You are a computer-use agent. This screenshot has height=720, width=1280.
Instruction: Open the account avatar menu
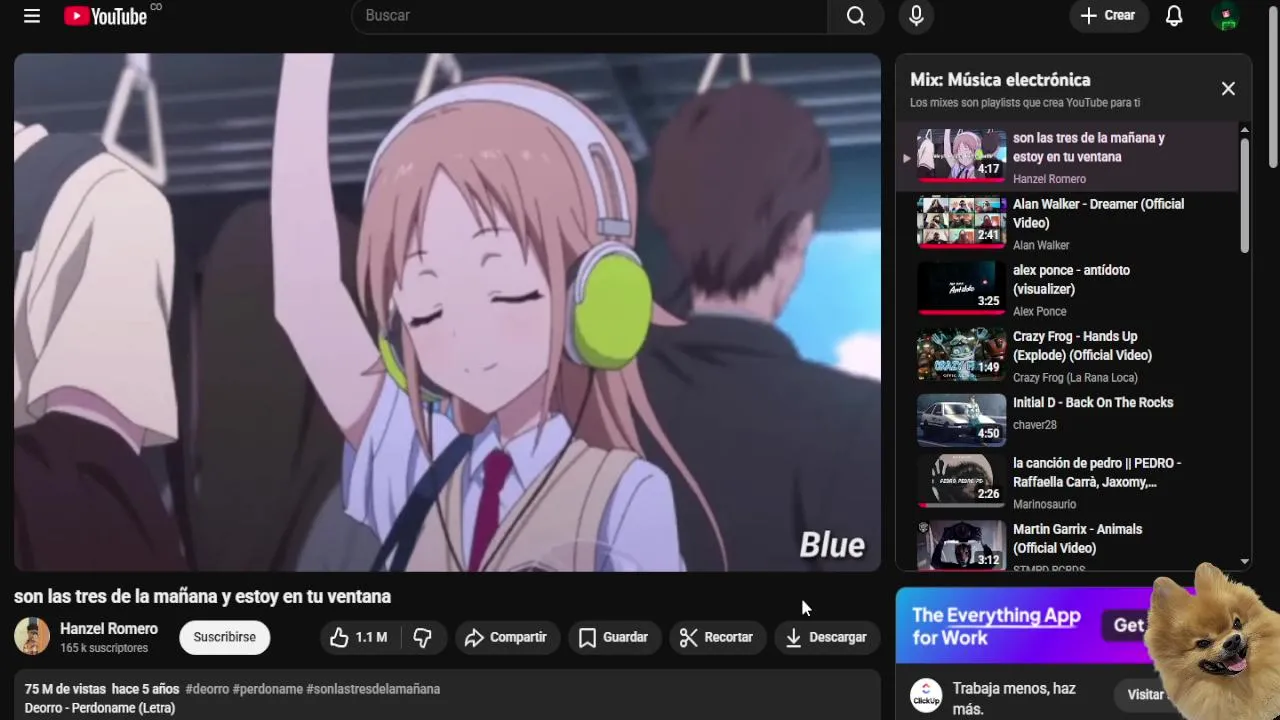(1225, 16)
